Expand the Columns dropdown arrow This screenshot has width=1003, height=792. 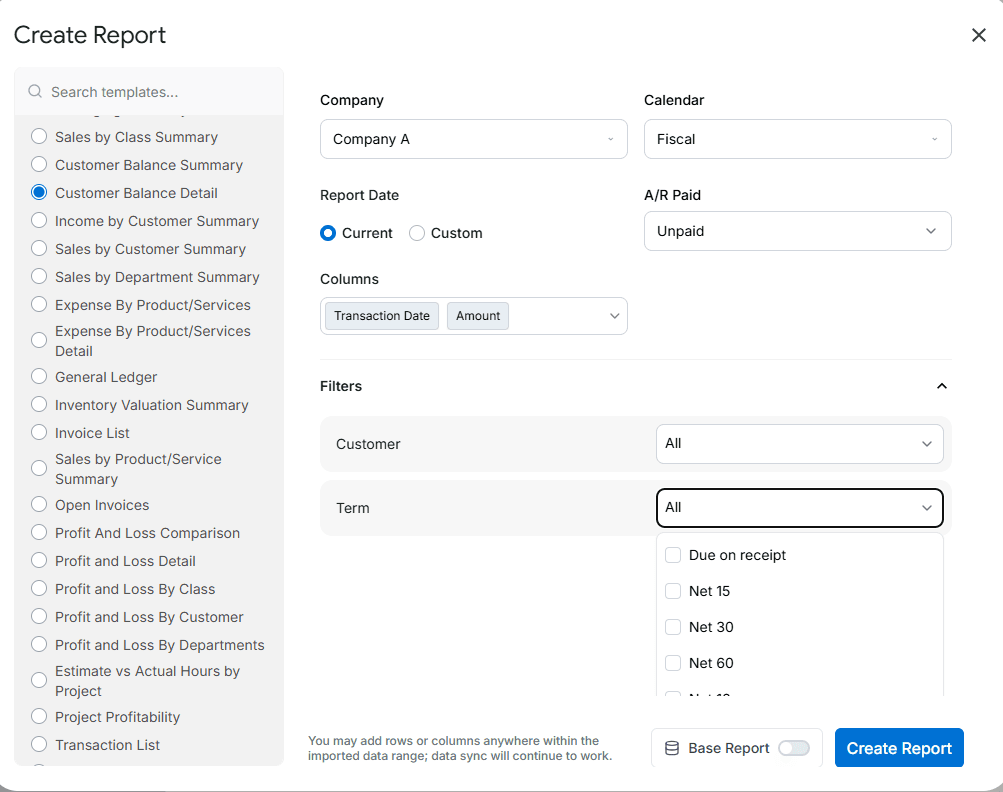tap(614, 316)
